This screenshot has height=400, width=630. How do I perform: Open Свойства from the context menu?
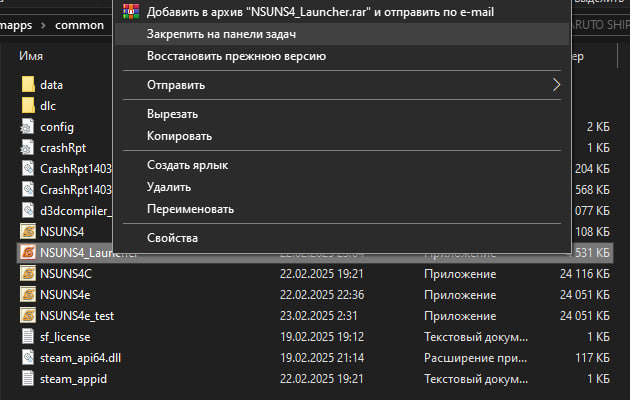coord(173,238)
